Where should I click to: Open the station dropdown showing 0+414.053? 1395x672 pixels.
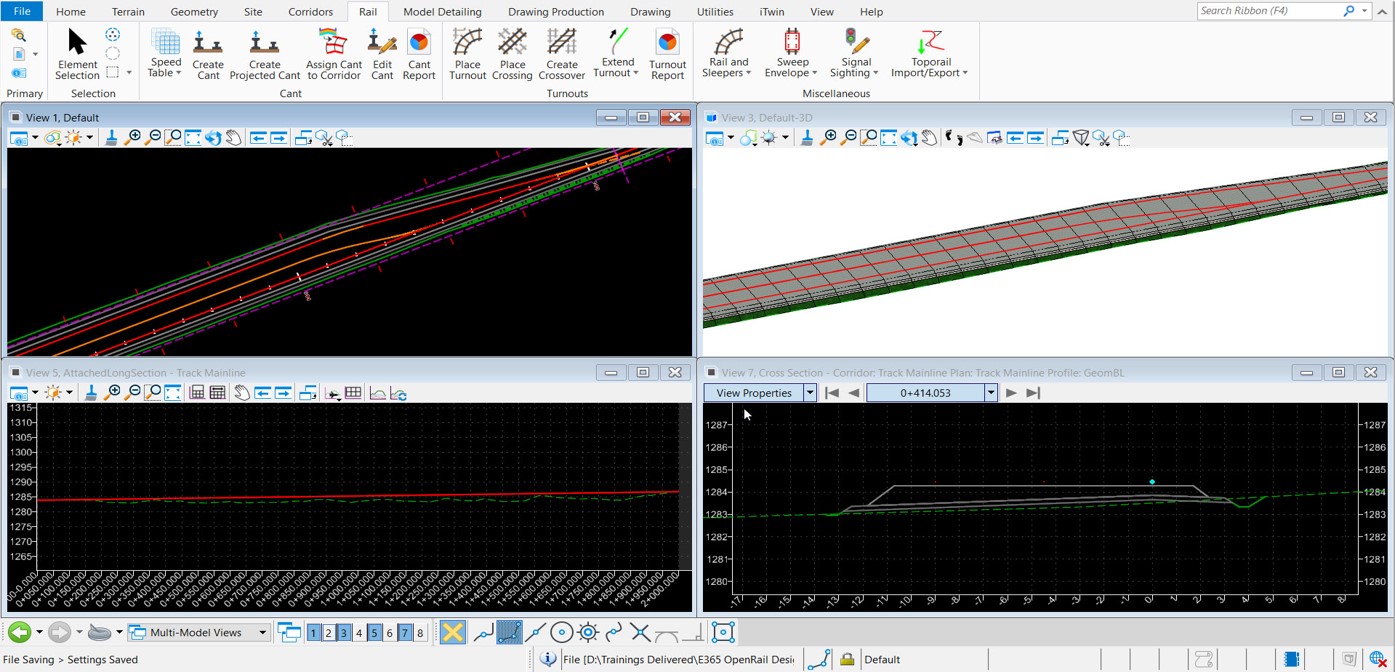coord(991,392)
